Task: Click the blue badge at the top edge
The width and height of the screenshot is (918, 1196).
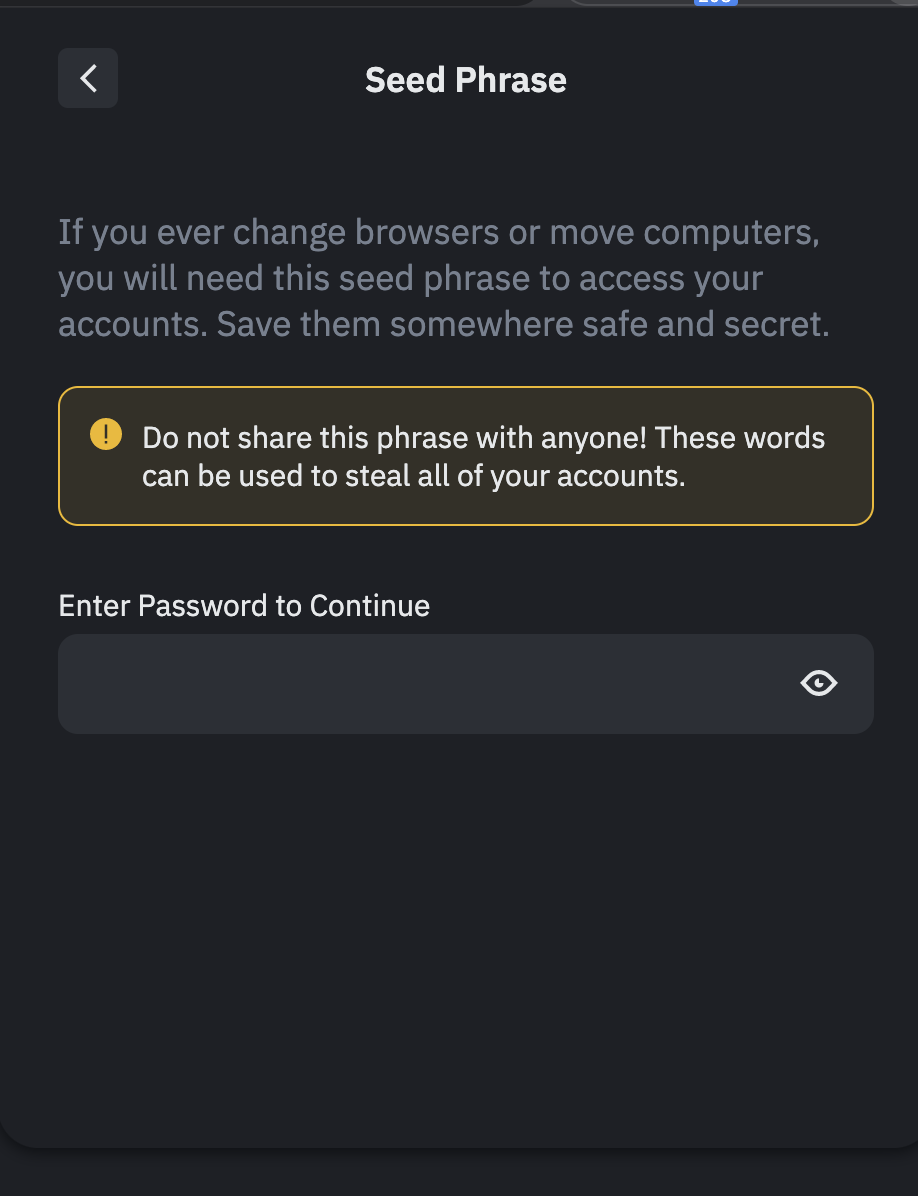Action: [716, 2]
